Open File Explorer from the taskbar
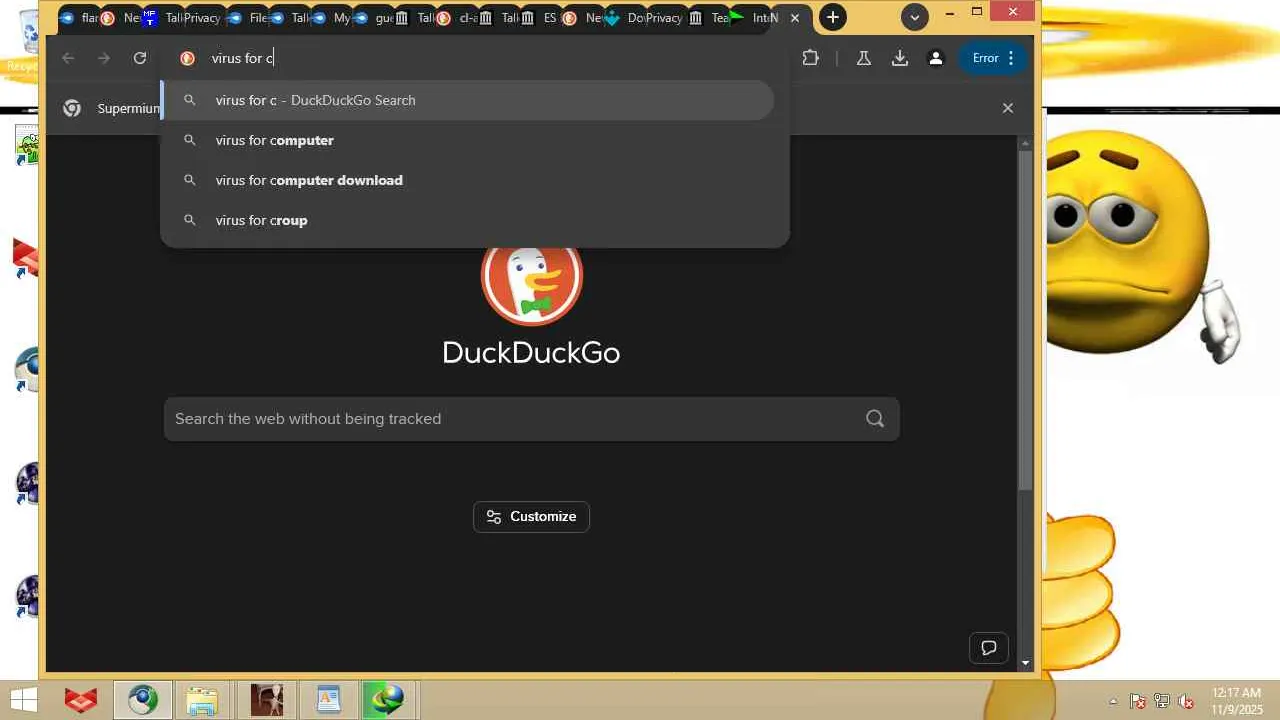 [x=202, y=700]
